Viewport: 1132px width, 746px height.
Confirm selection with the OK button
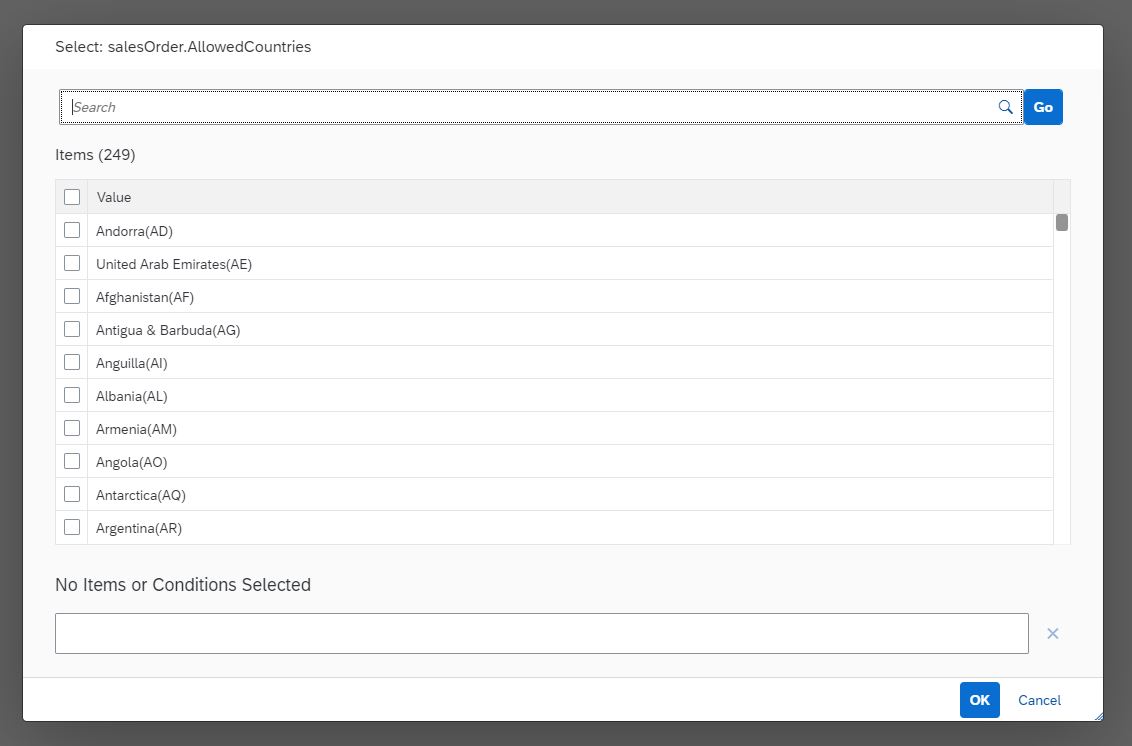[980, 700]
